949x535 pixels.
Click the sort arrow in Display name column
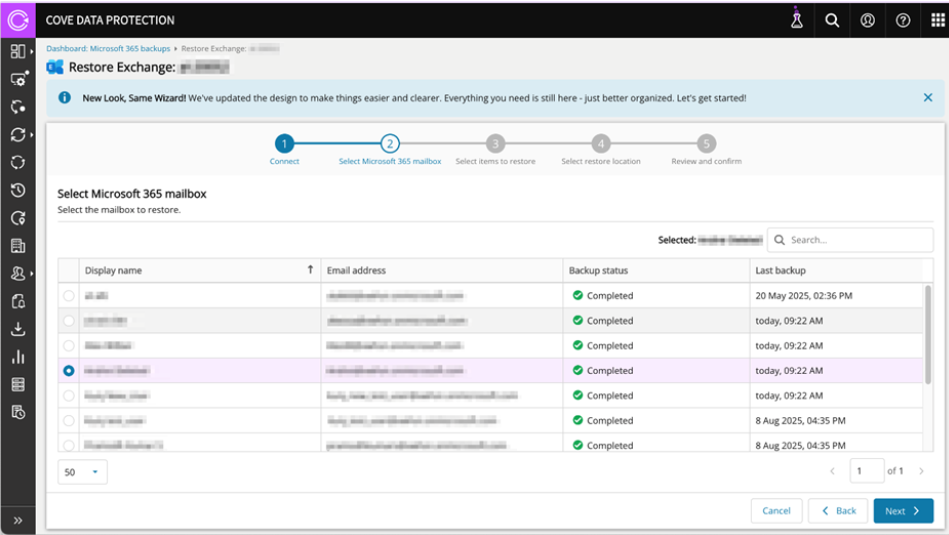point(310,270)
